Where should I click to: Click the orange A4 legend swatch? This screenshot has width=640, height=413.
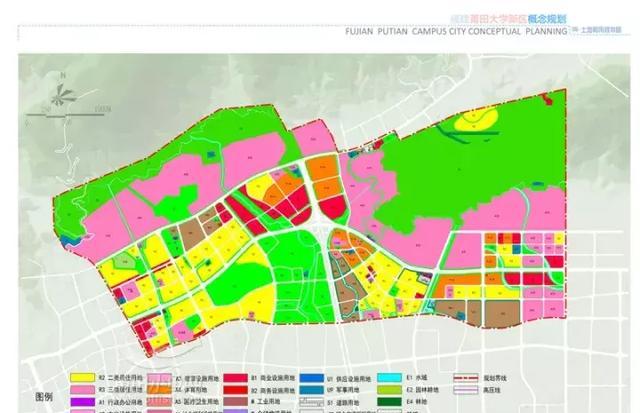point(159,390)
